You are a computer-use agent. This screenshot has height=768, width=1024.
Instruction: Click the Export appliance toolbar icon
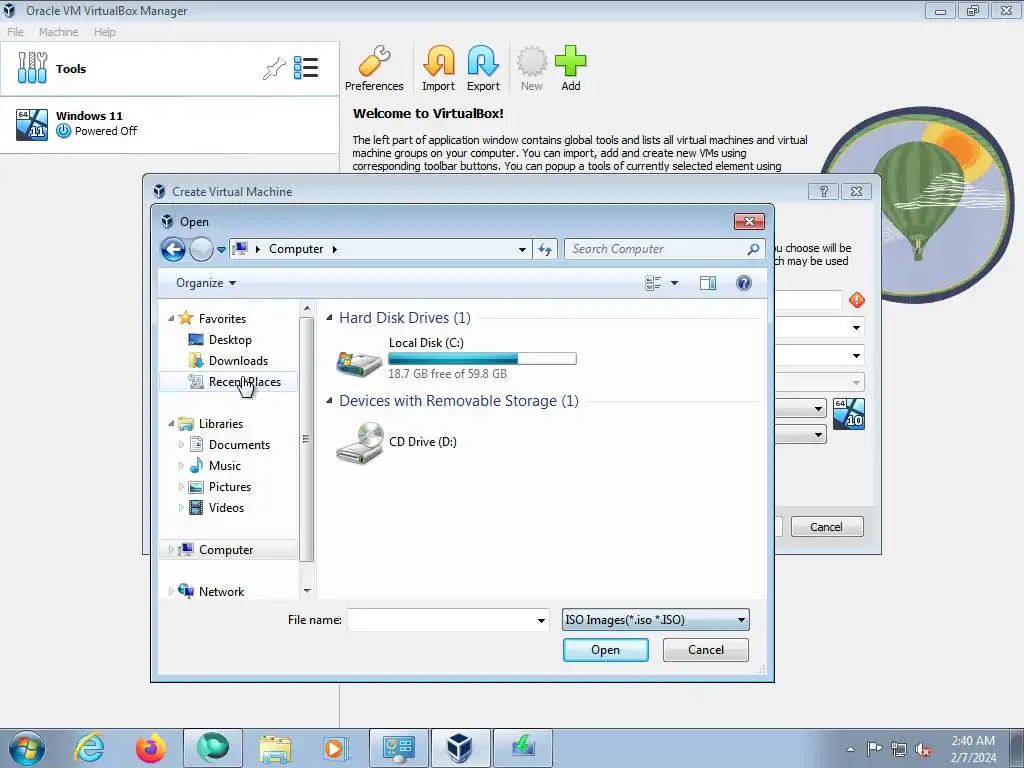(x=483, y=69)
